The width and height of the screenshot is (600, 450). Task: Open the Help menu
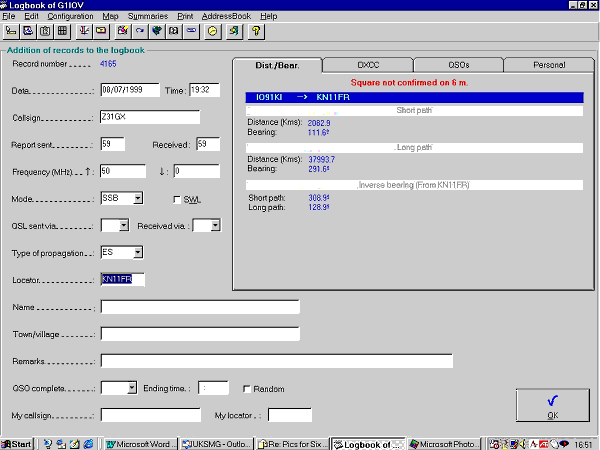point(269,16)
